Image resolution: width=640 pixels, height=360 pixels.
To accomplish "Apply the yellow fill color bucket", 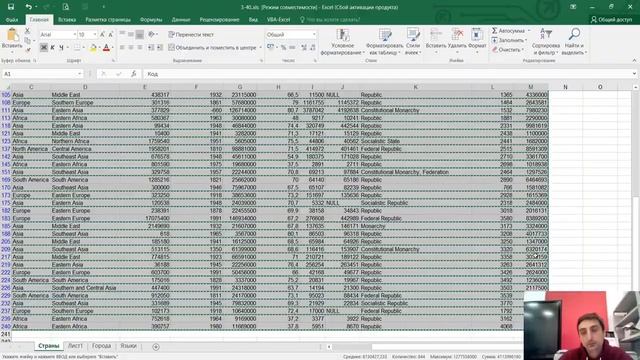I will 93,48.
